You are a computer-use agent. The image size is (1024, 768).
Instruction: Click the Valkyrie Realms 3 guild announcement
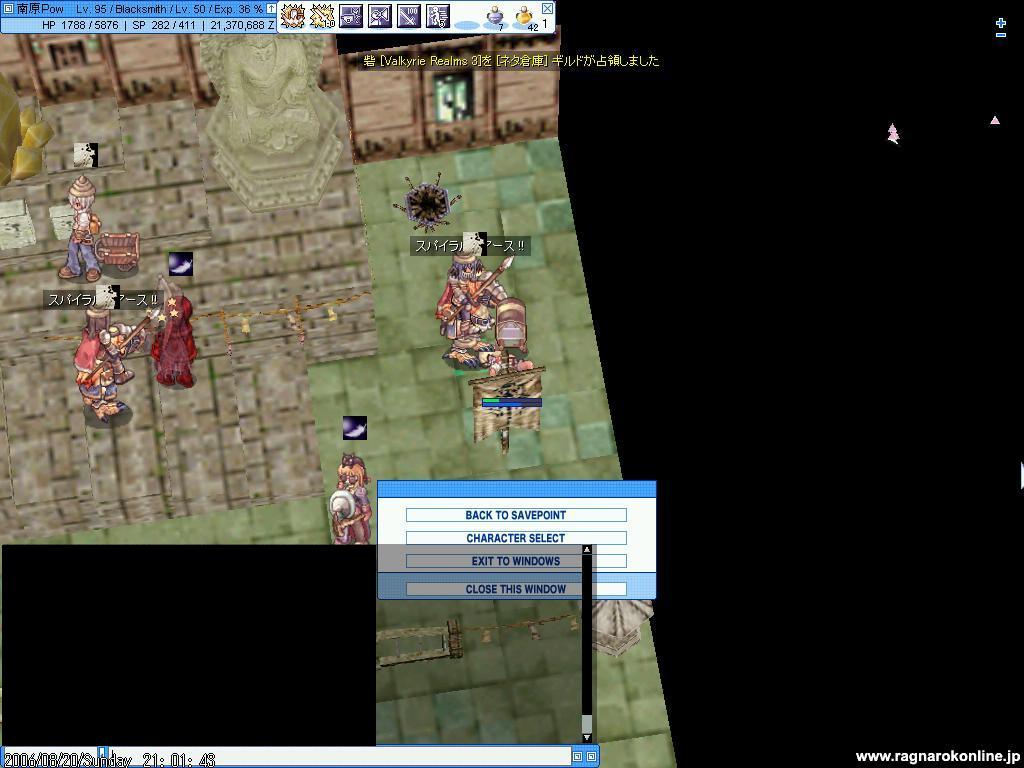click(511, 61)
